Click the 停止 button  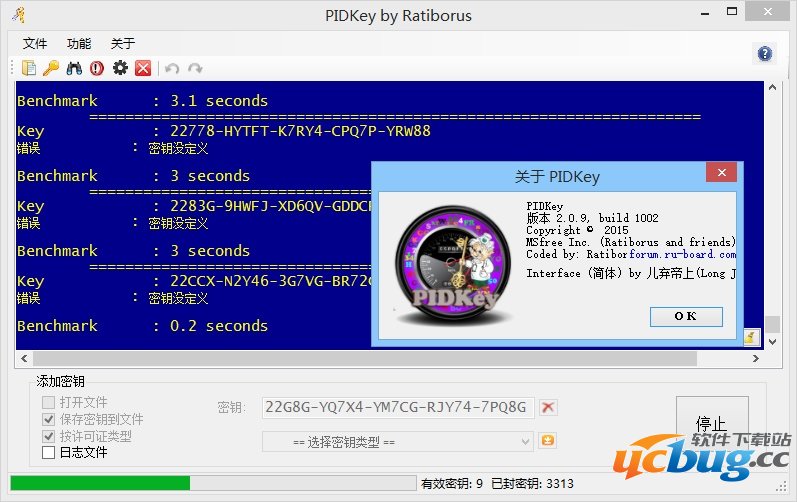712,423
